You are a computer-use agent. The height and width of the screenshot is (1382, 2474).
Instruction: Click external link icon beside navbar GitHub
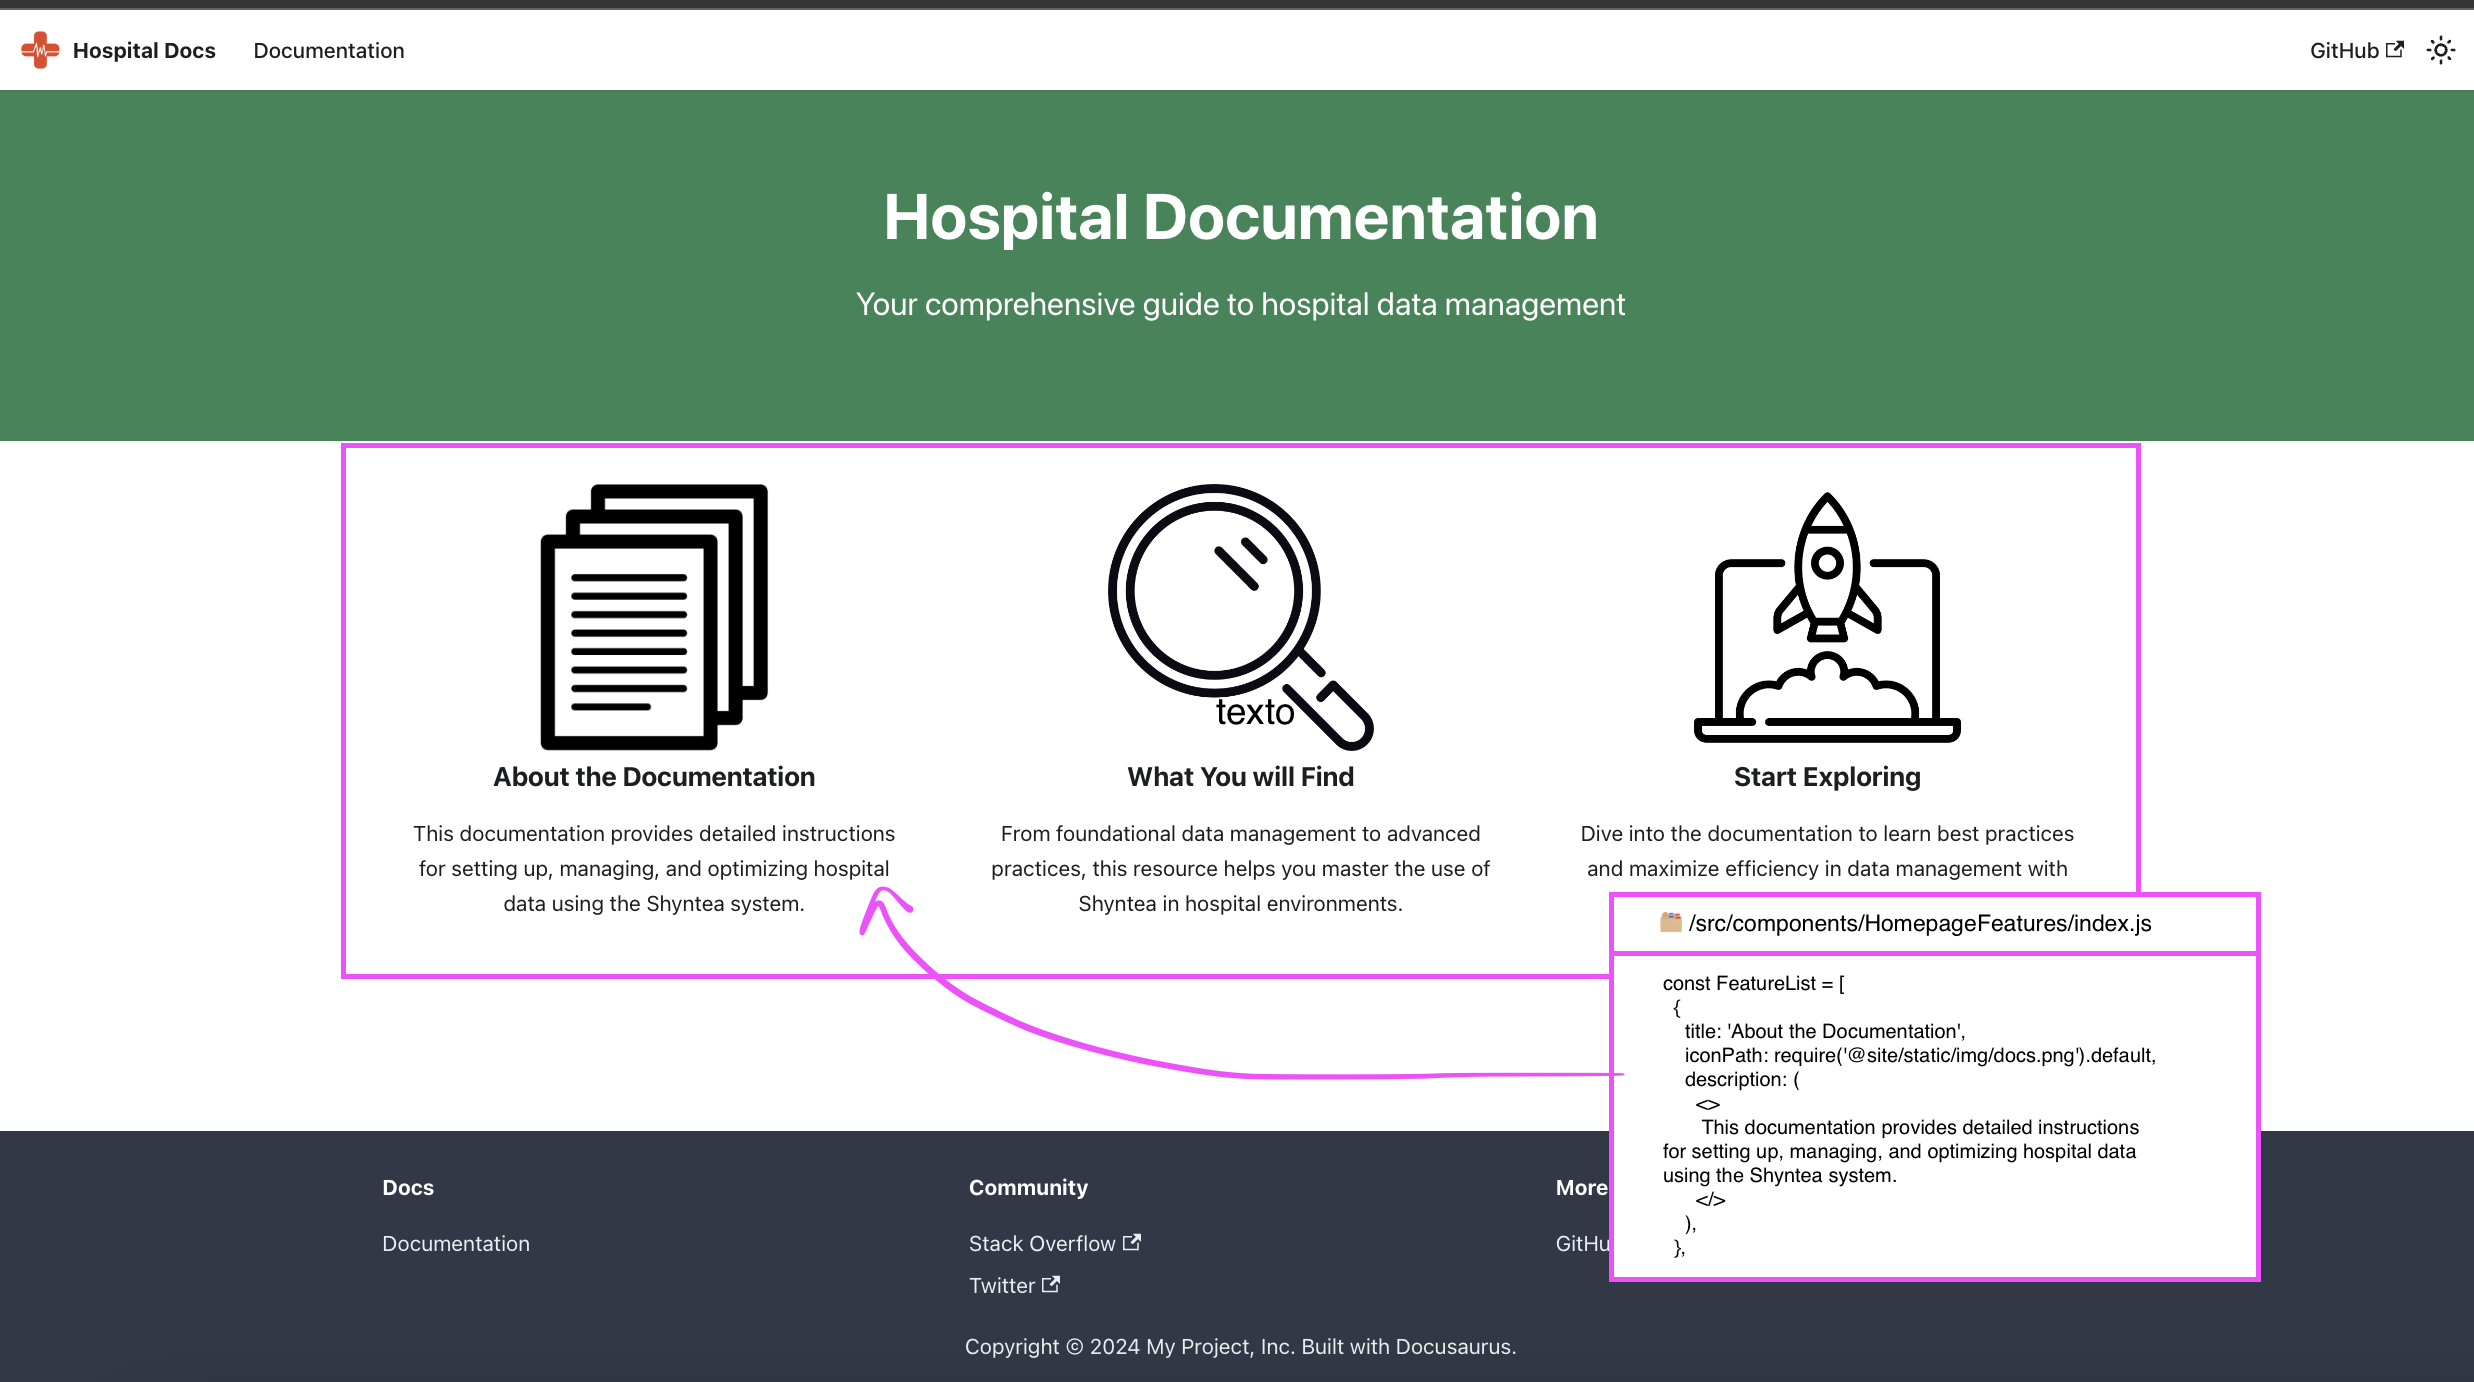[x=2395, y=49]
